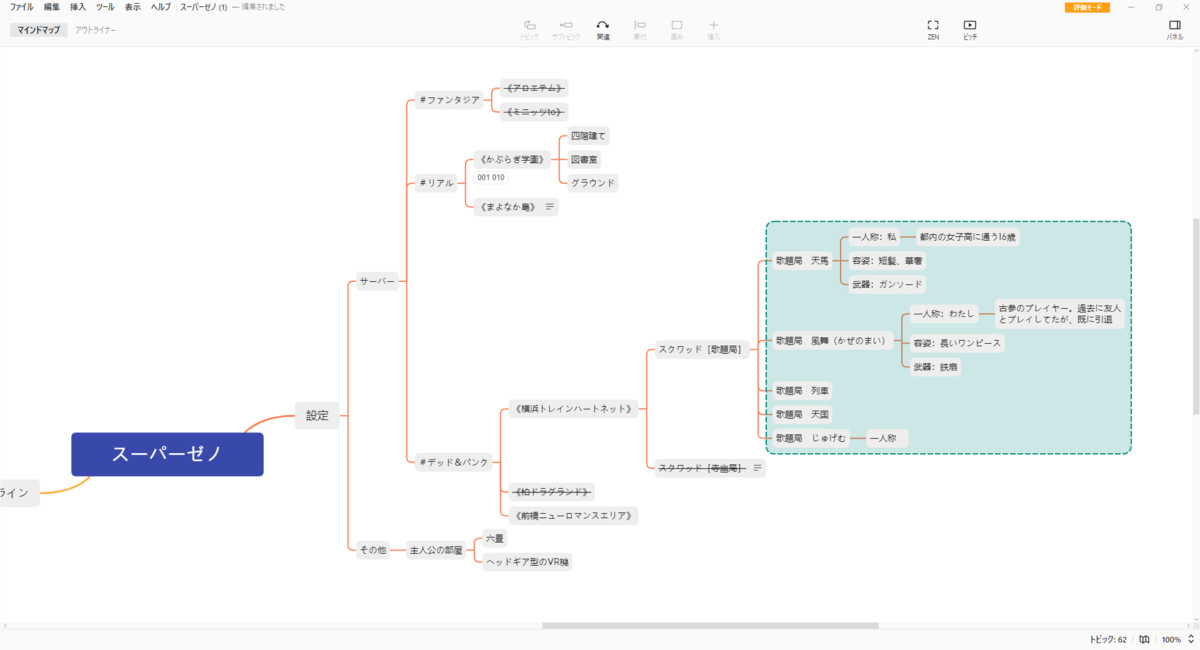Select the その他 topic
1200x650 pixels.
point(373,550)
